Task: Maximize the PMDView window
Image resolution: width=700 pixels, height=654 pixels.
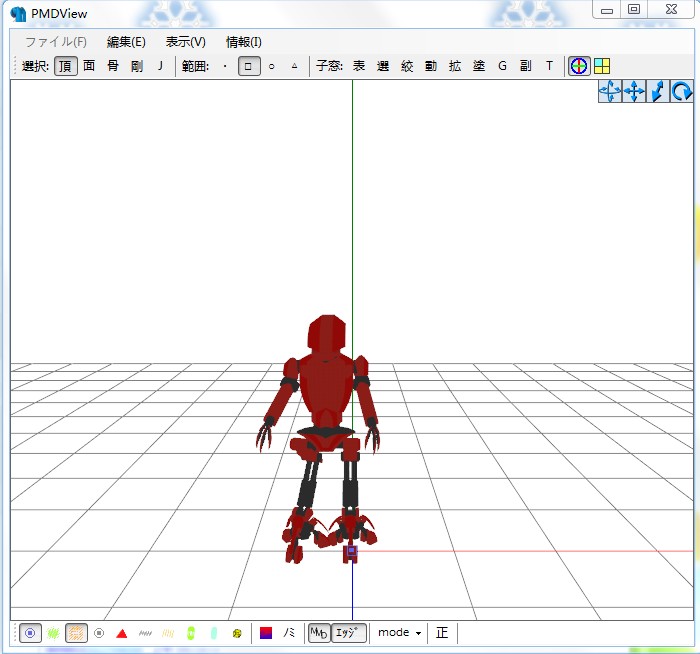Action: [634, 10]
